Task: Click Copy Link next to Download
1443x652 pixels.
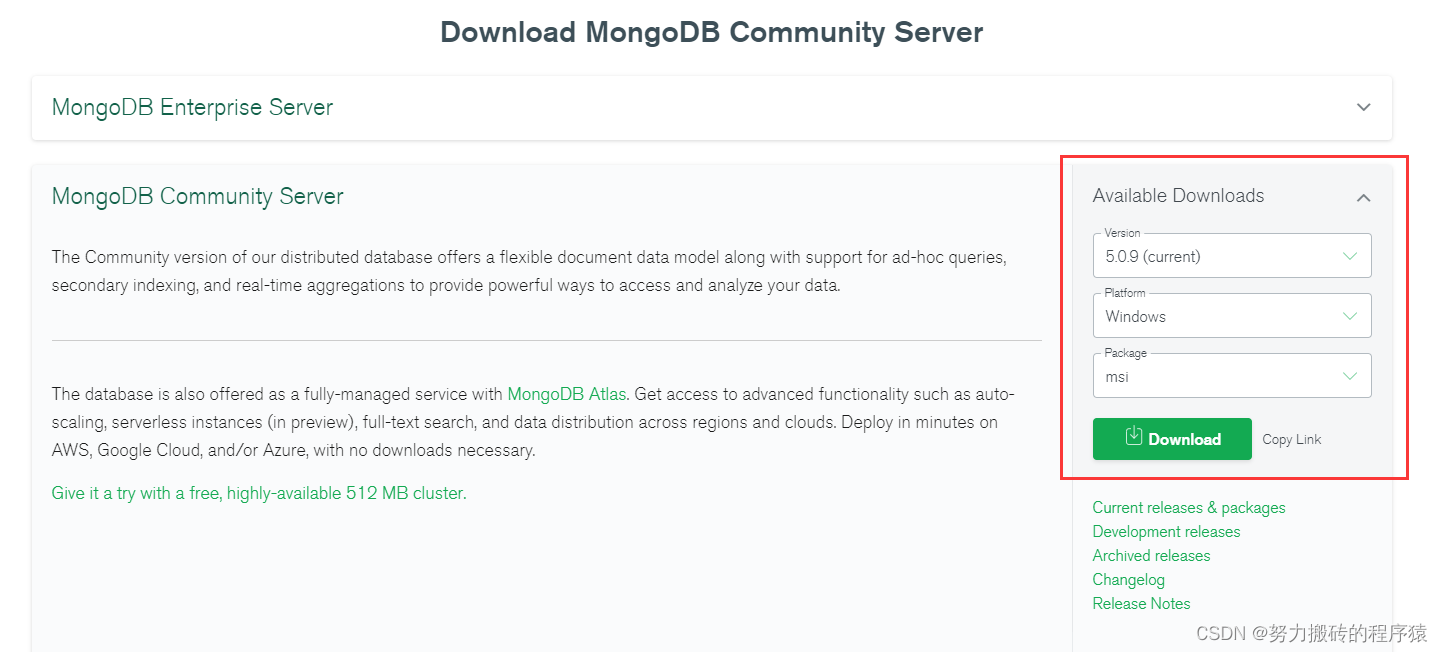Action: (1291, 440)
